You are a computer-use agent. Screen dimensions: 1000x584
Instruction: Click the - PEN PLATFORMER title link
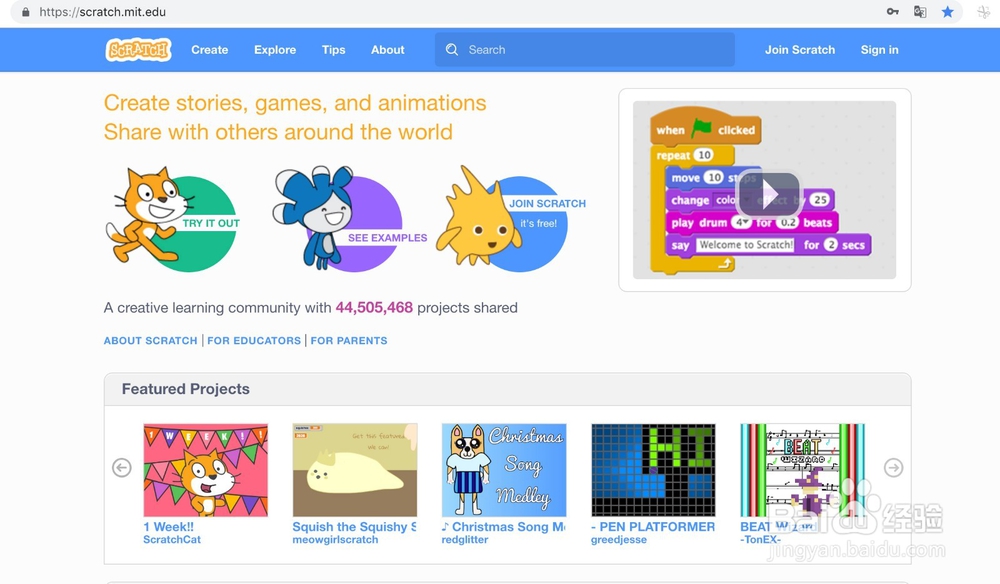pos(653,527)
